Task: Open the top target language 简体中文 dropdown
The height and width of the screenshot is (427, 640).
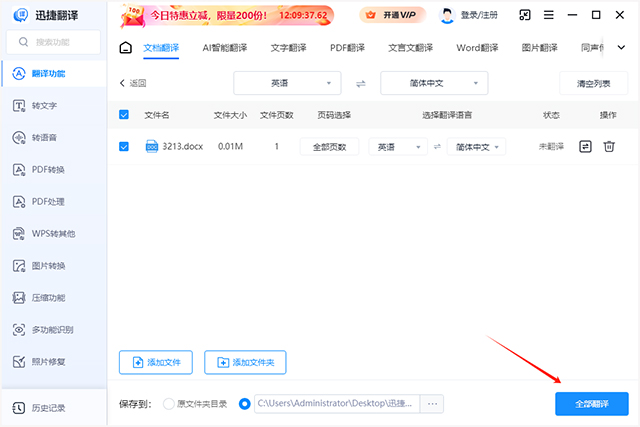Action: point(434,83)
